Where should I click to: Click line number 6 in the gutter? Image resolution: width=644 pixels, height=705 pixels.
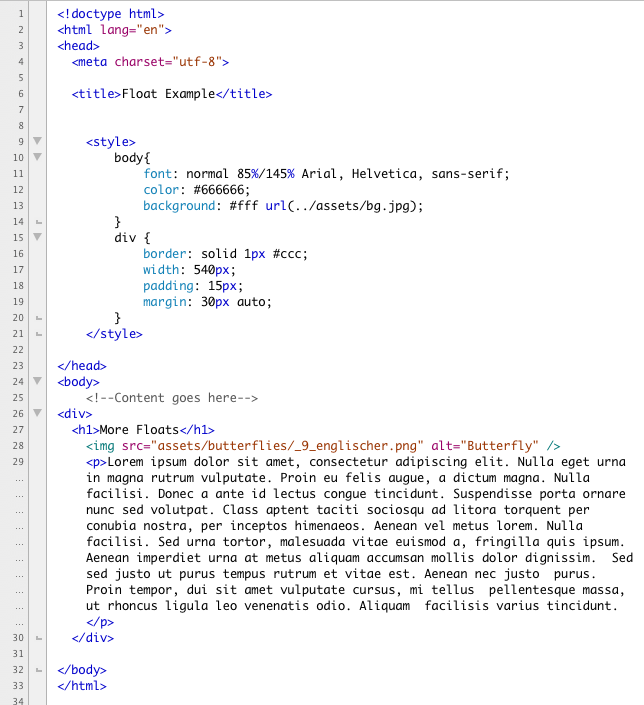pyautogui.click(x=21, y=94)
